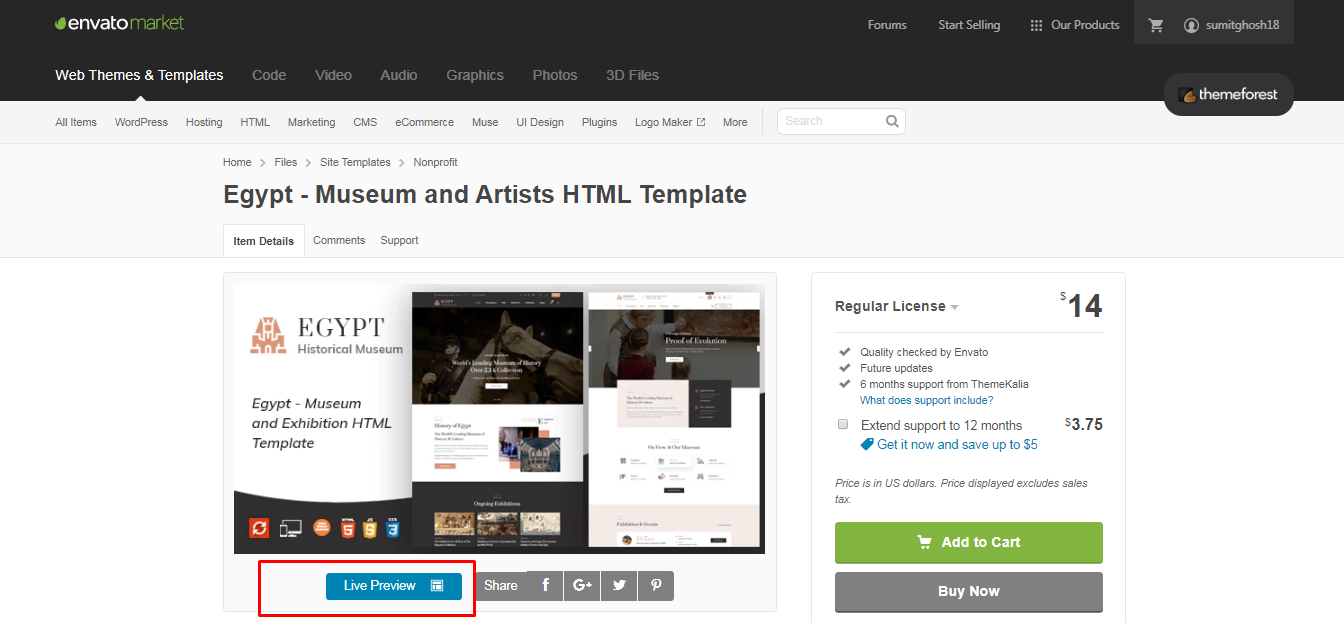Viewport: 1344px width, 623px height.
Task: Select Plugins category
Action: pos(599,122)
